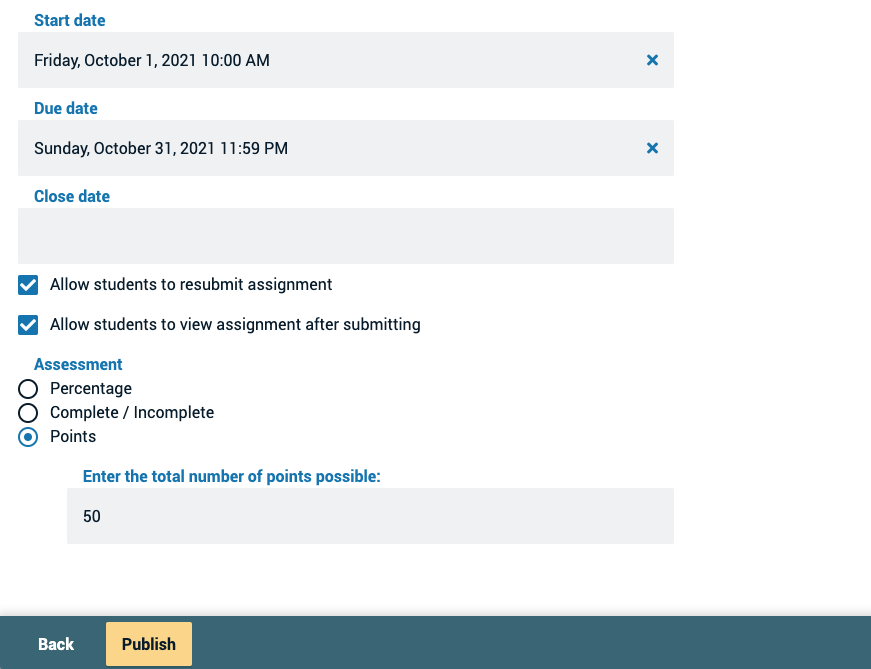The width and height of the screenshot is (871, 669).
Task: Open the Start date field
Action: pos(346,60)
